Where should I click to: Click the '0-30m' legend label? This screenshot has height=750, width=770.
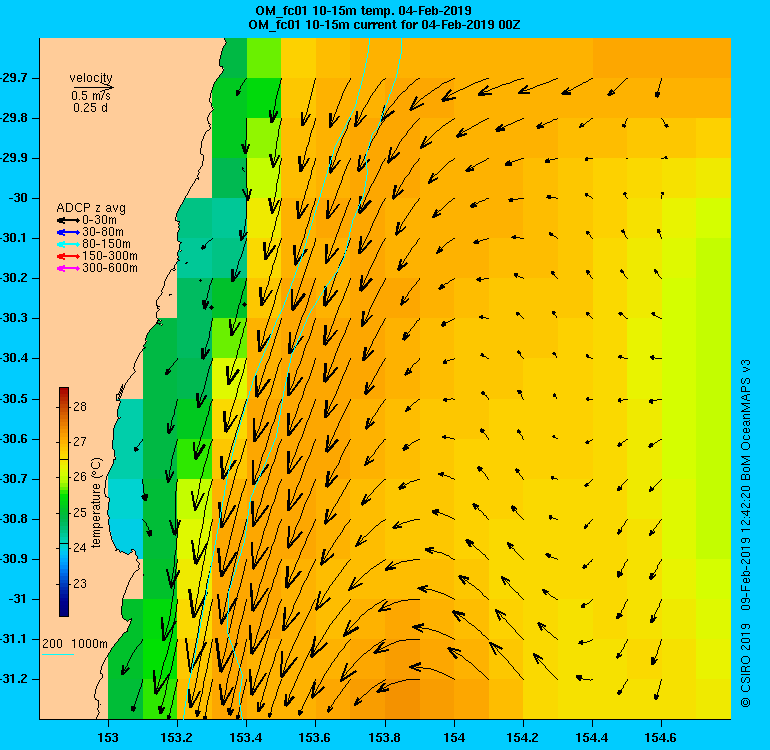tap(100, 220)
